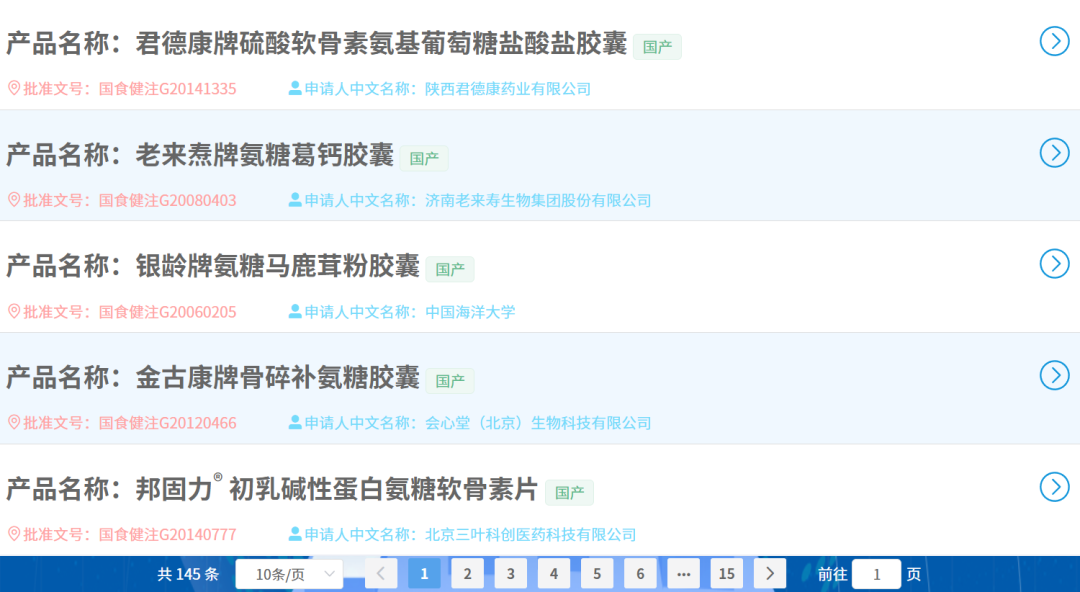Click person icon before 陕西君德康药业有限公司 applicant
The width and height of the screenshot is (1080, 592).
(295, 88)
